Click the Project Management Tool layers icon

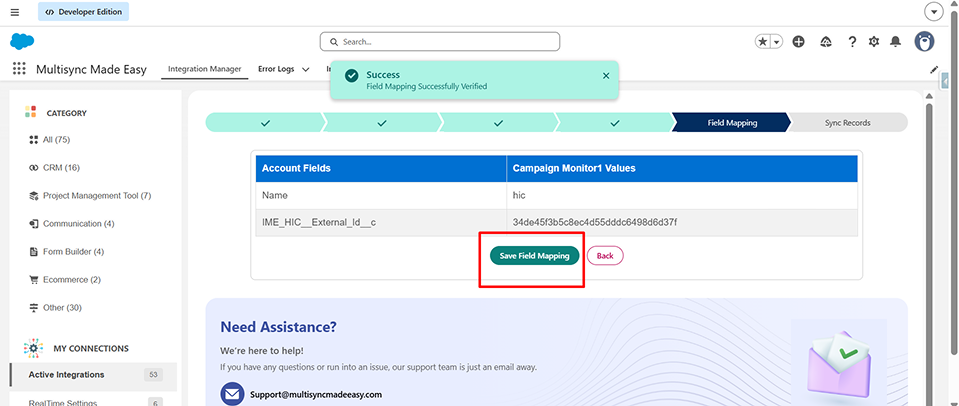(34, 196)
